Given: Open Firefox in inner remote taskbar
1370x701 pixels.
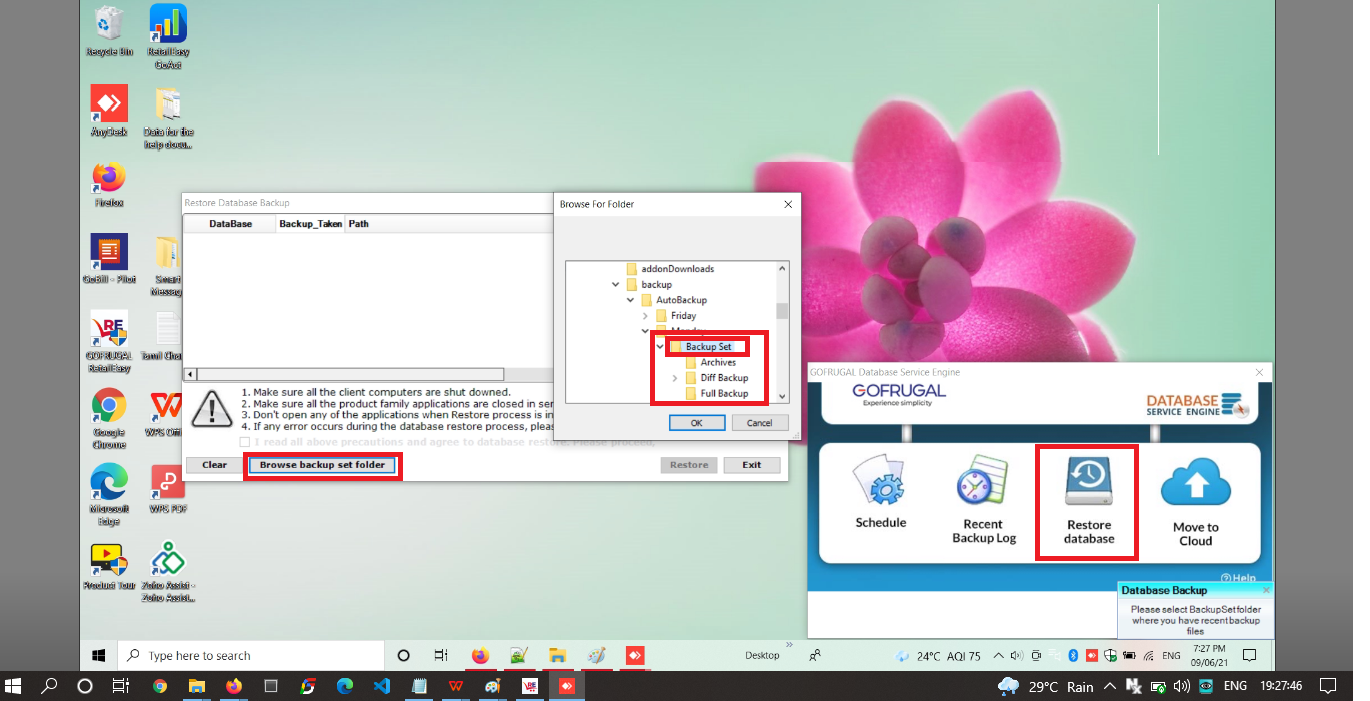Looking at the screenshot, I should 481,656.
